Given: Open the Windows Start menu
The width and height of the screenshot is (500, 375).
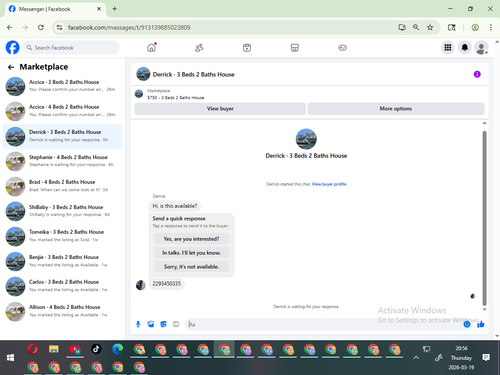Looking at the screenshot, I should (x=10, y=357).
